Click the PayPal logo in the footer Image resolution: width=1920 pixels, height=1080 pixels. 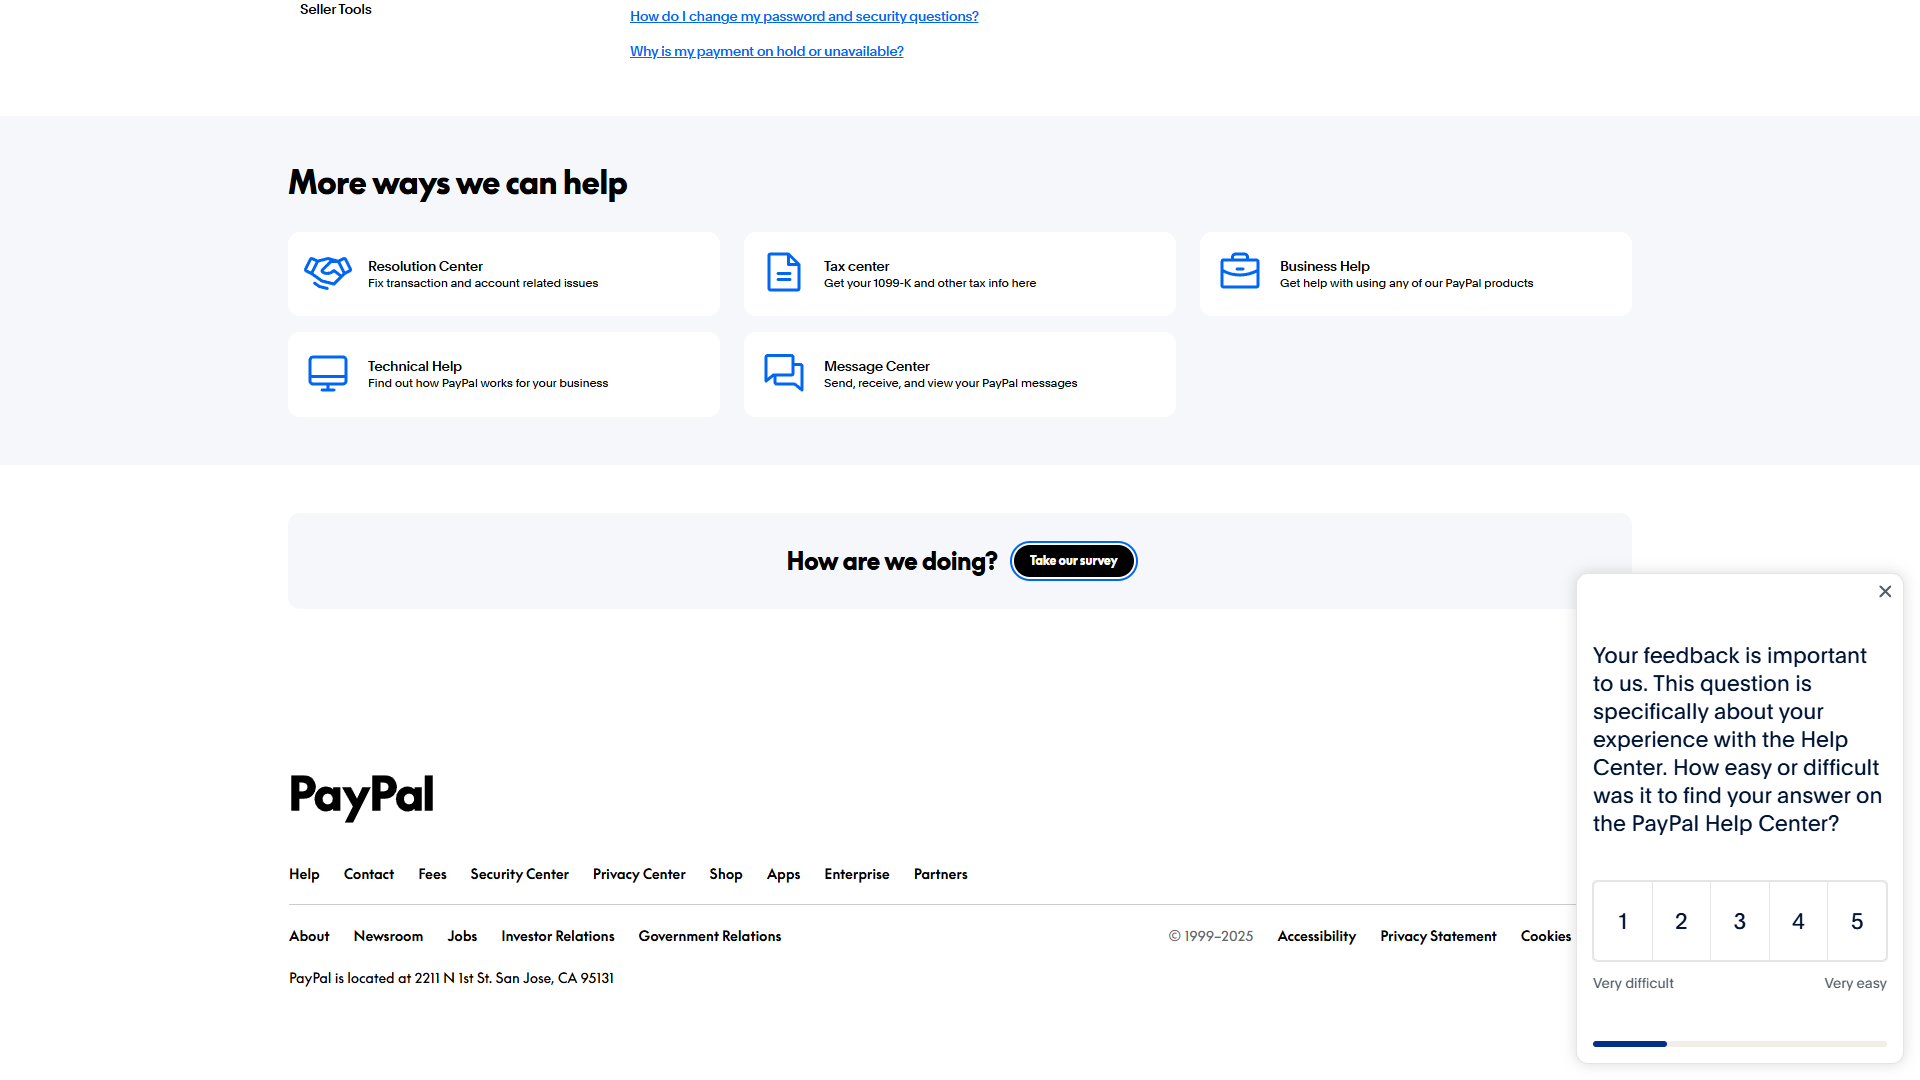click(361, 795)
